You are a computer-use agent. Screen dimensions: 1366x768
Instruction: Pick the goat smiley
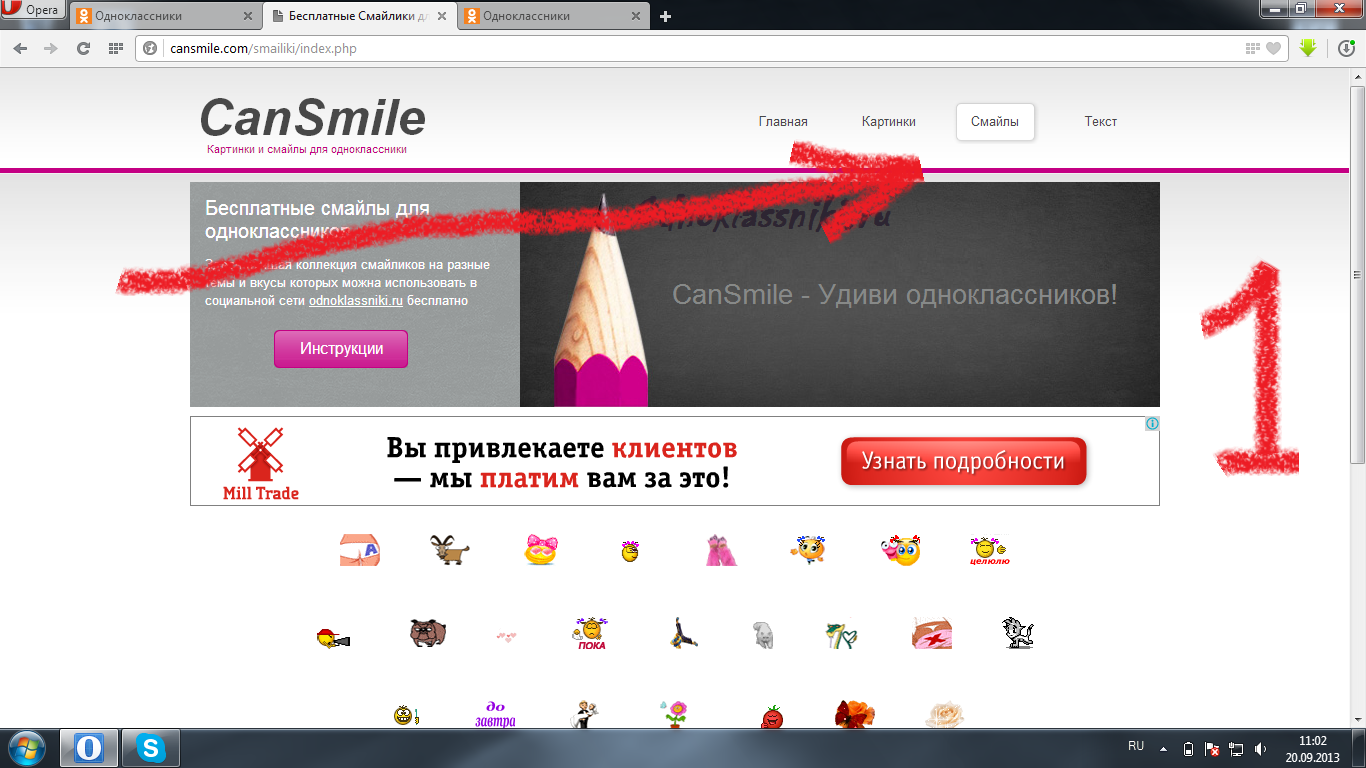coord(450,550)
